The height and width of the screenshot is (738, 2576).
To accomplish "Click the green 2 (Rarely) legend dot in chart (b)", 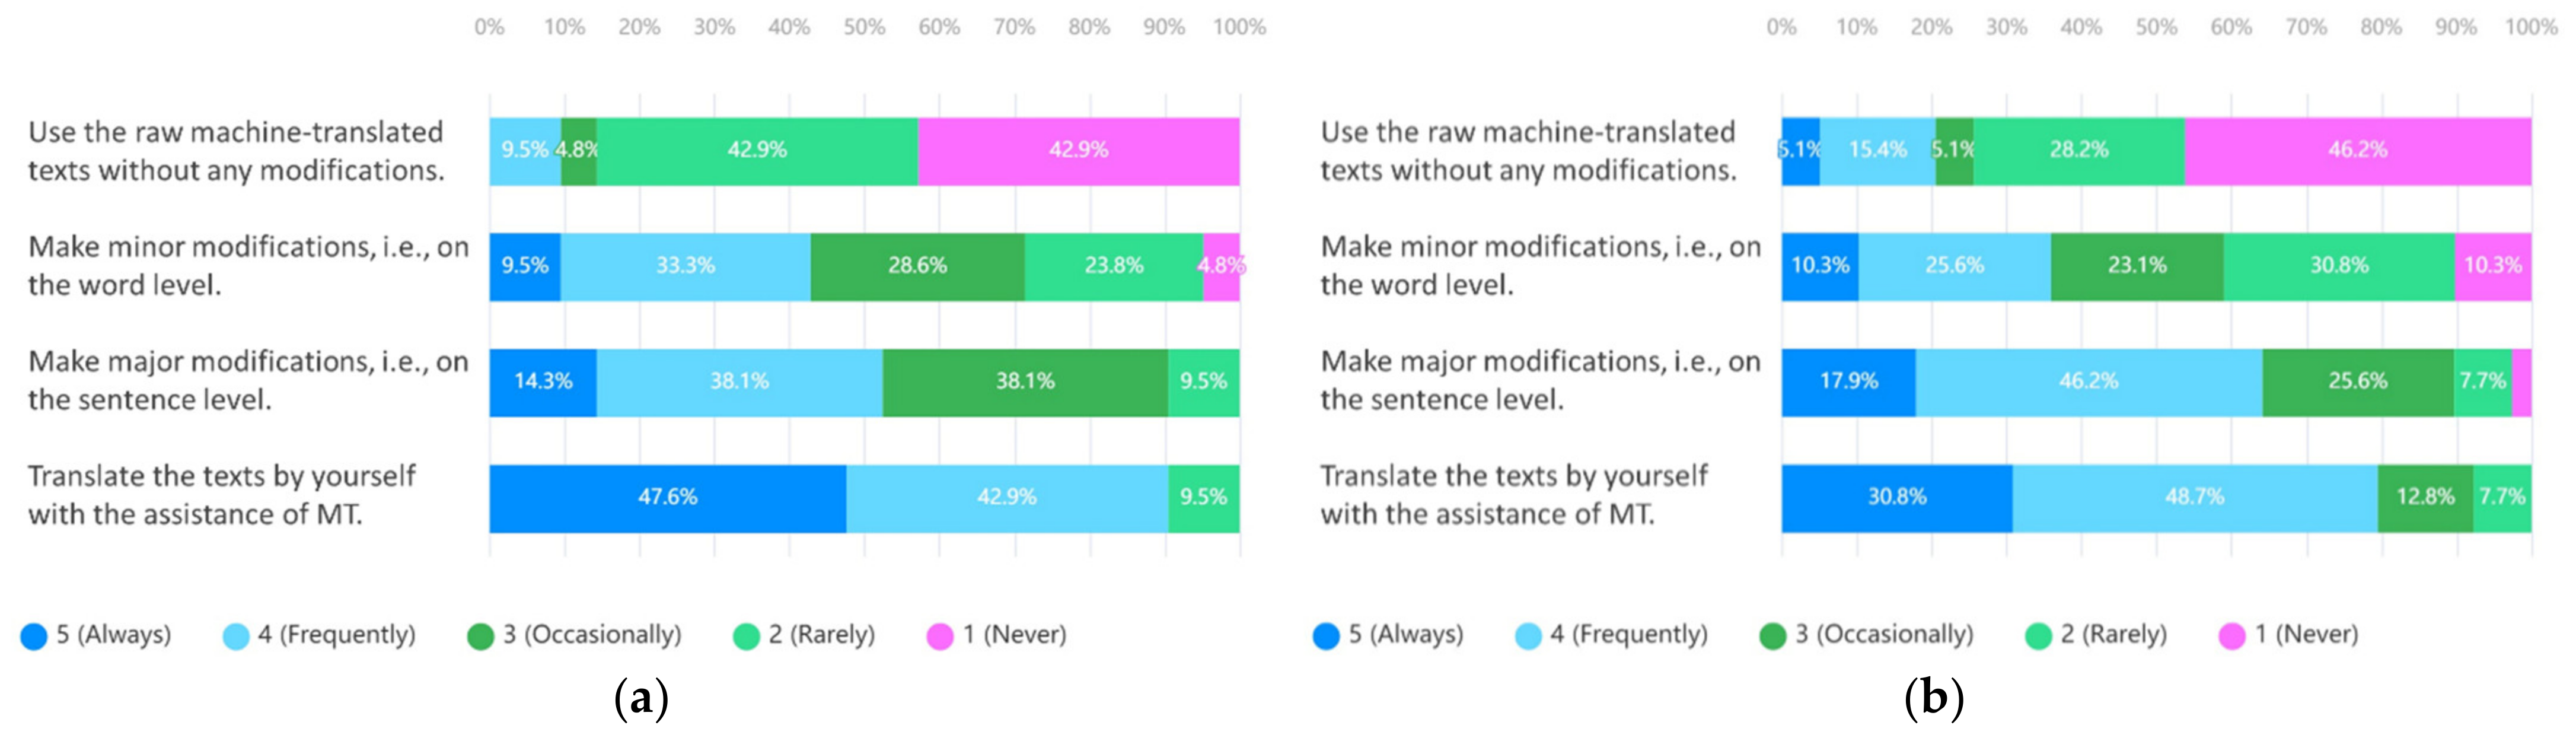I will [x=2038, y=636].
